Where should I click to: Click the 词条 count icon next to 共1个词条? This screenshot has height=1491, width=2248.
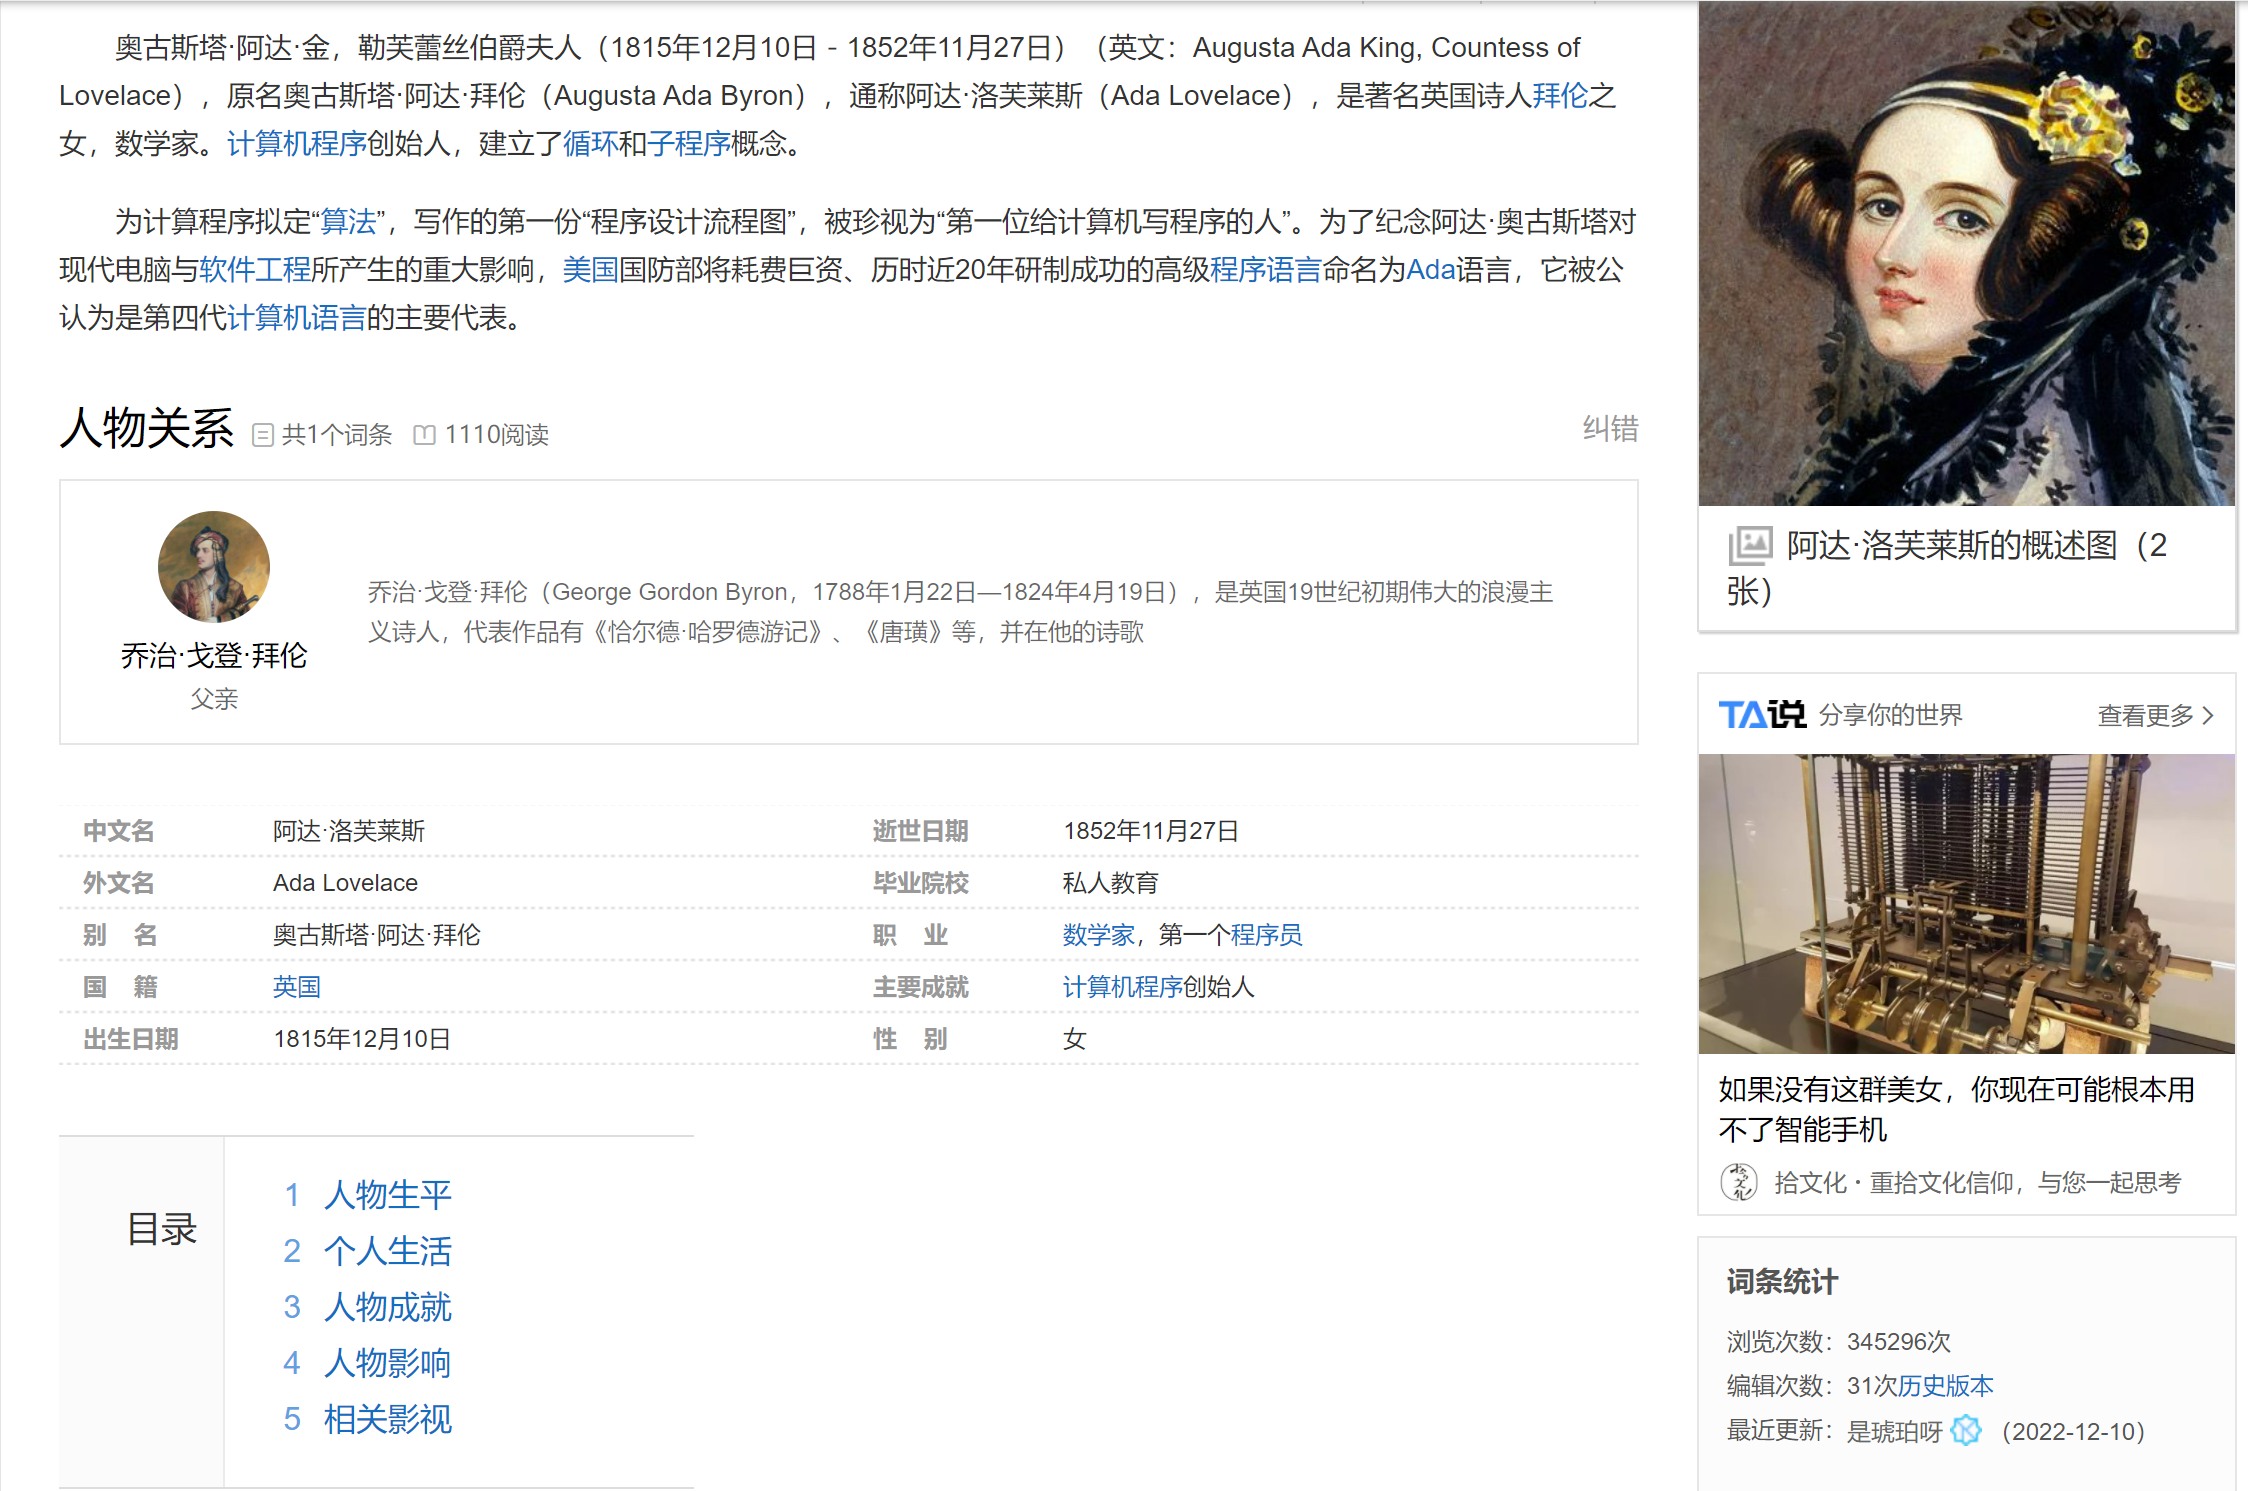coord(263,435)
